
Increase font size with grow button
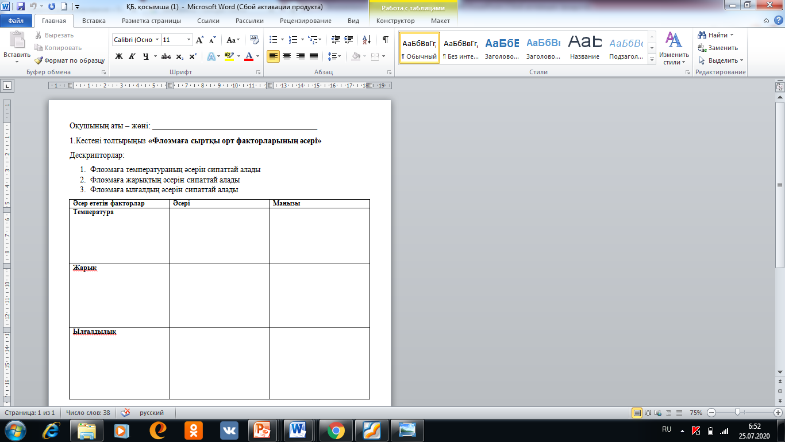(x=199, y=40)
